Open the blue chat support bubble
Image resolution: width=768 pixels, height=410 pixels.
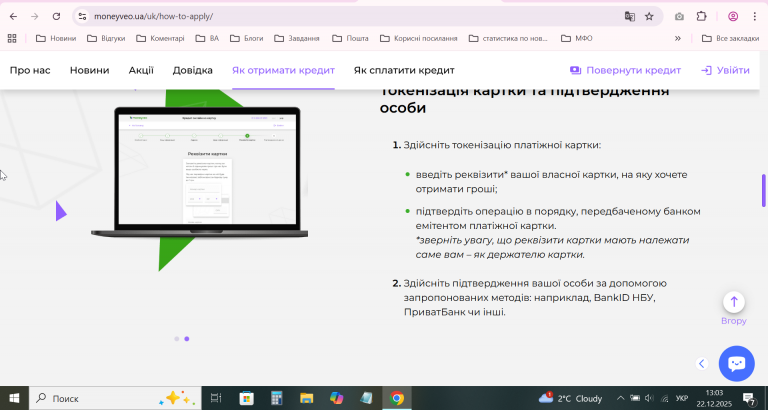point(737,364)
